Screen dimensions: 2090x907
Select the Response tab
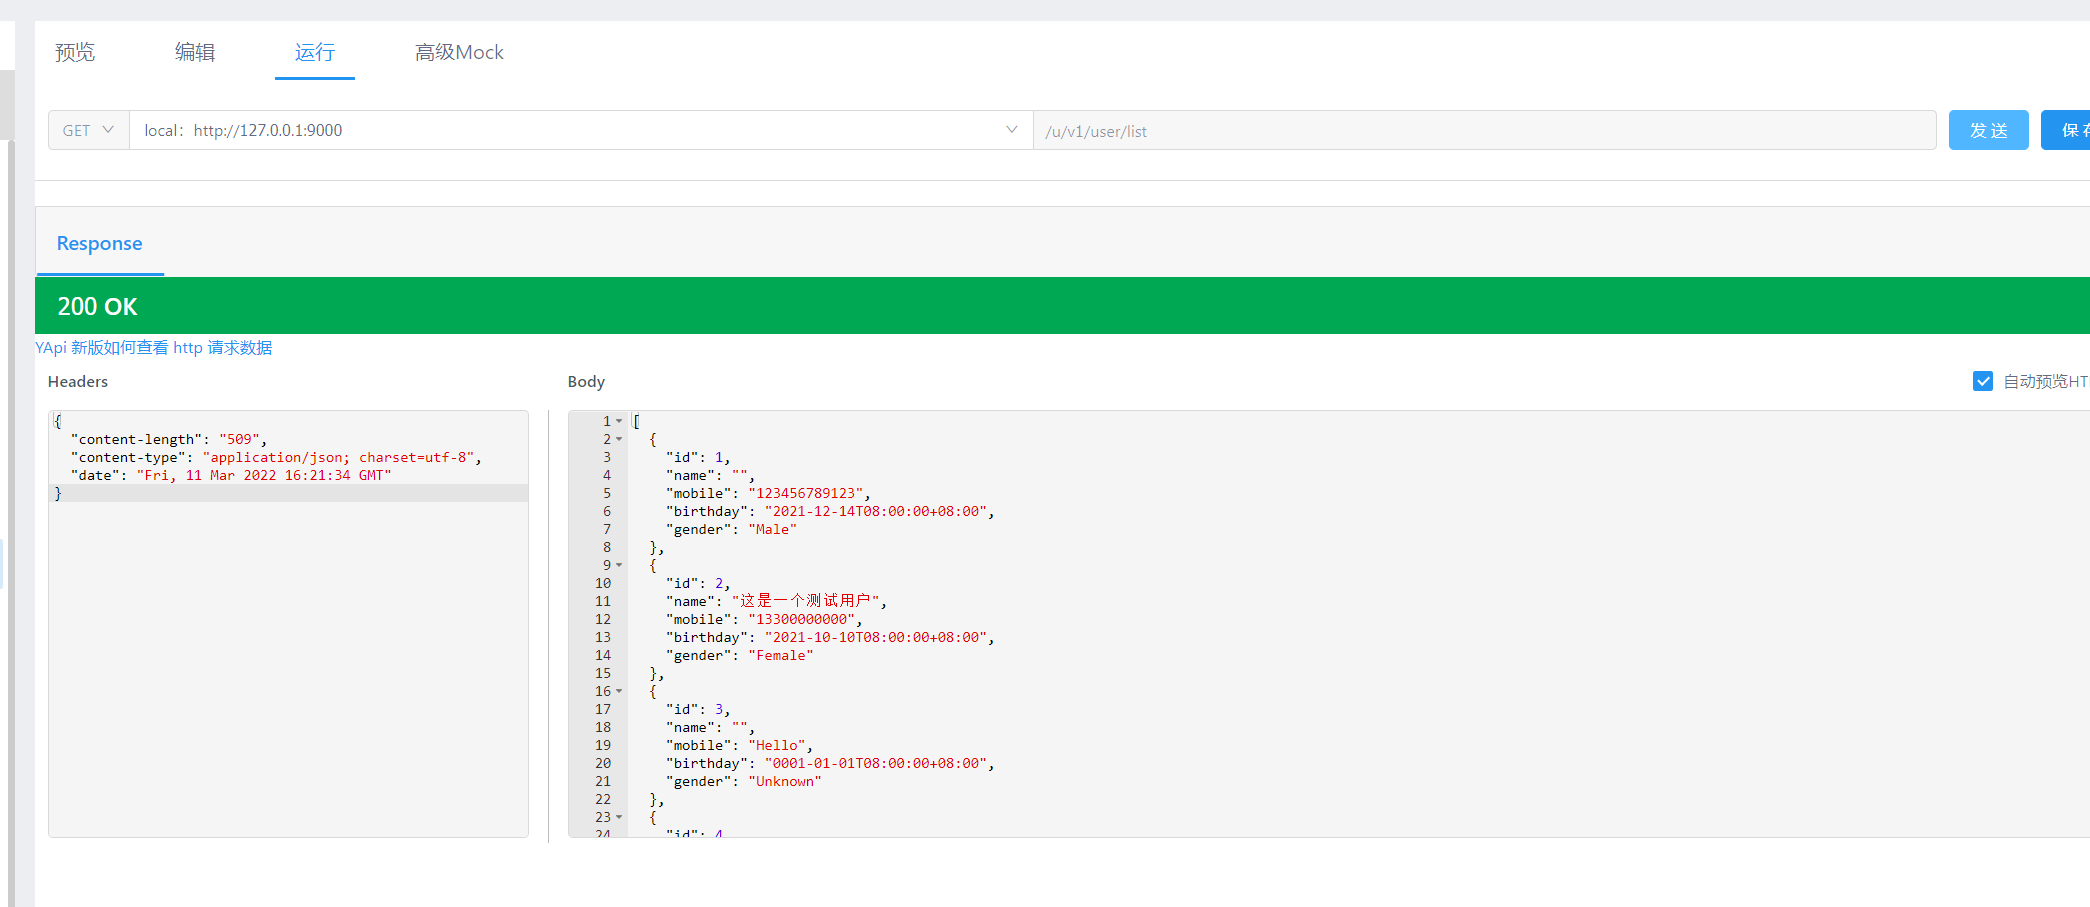point(99,243)
